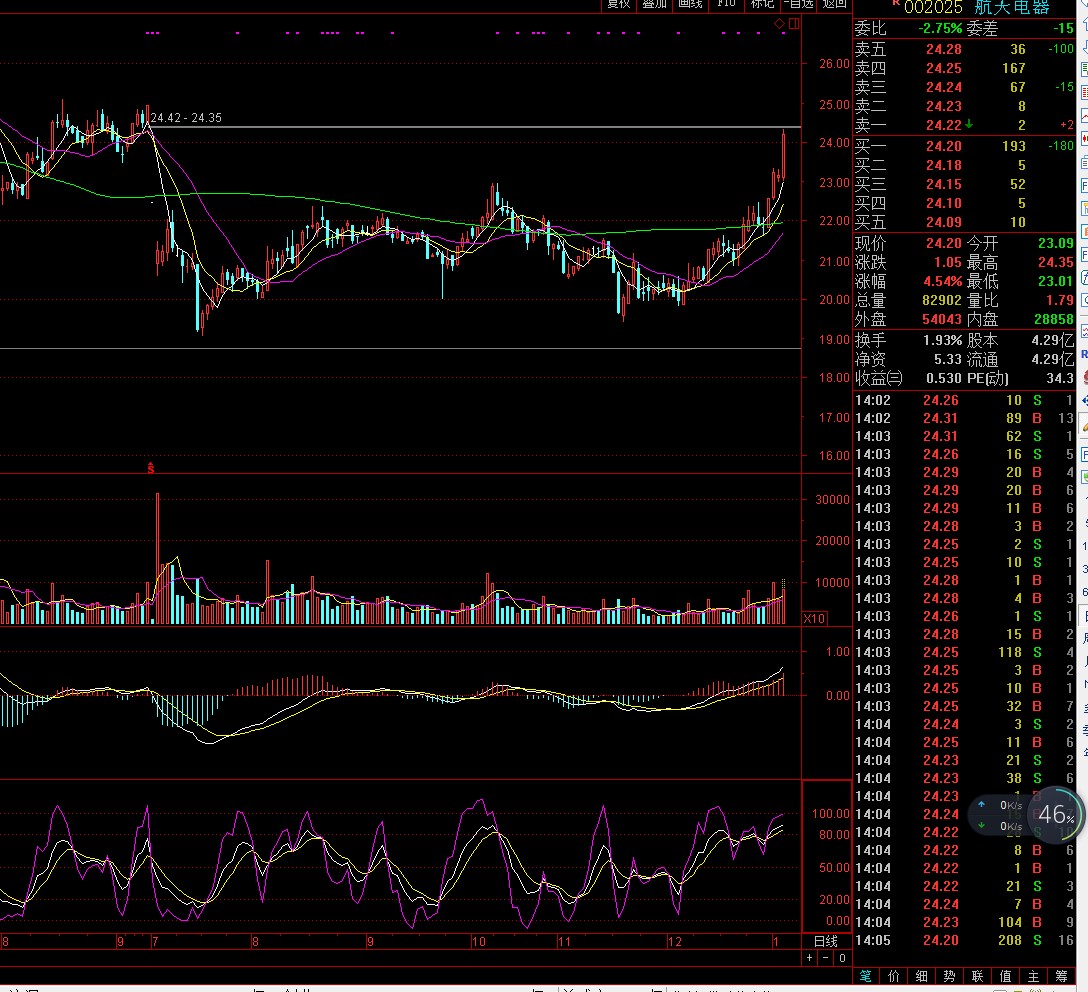This screenshot has height=992, width=1088.
Task: Click the 0 reset button under 日线
Action: 842,958
